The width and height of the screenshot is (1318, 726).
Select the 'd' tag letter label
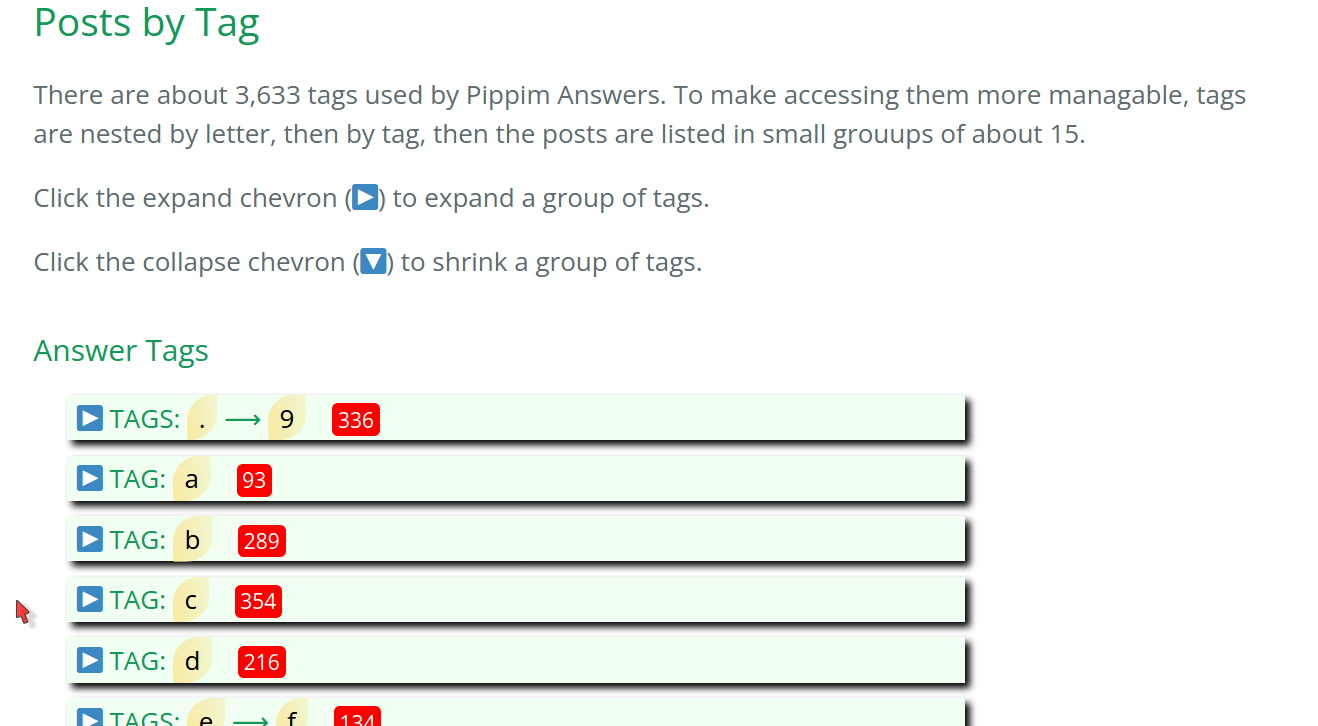(193, 661)
